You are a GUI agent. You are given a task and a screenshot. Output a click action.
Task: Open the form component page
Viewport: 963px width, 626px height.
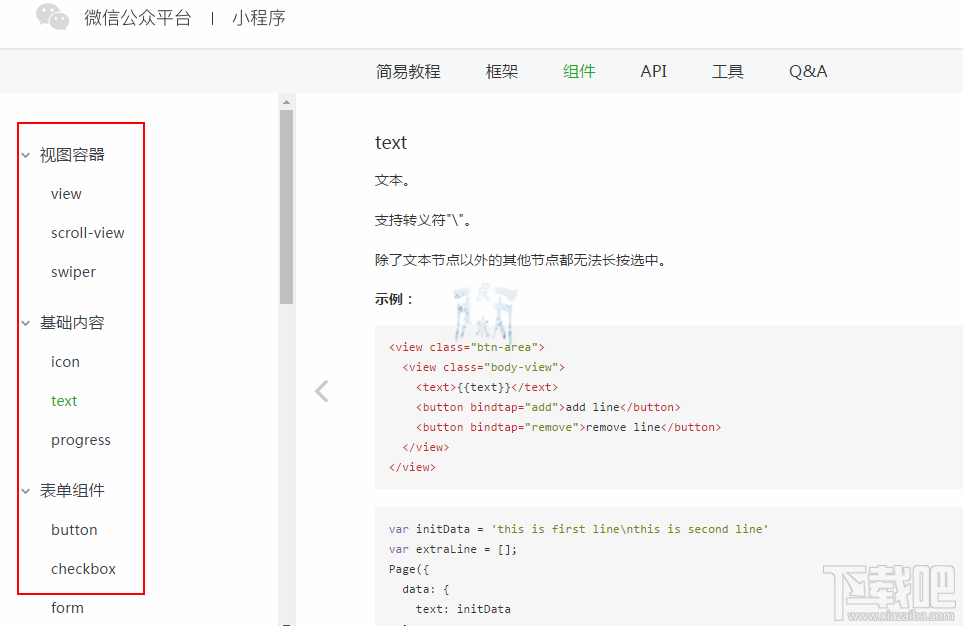coord(68,608)
